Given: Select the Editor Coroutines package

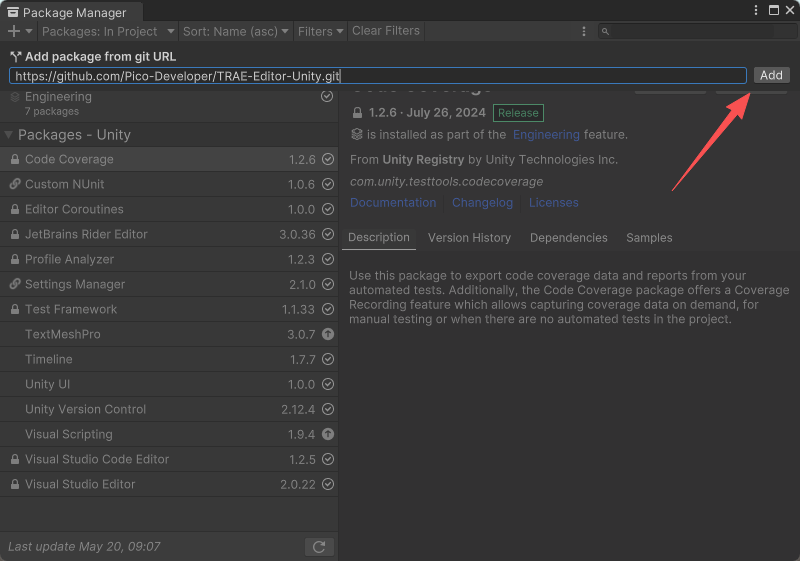Looking at the screenshot, I should 169,209.
